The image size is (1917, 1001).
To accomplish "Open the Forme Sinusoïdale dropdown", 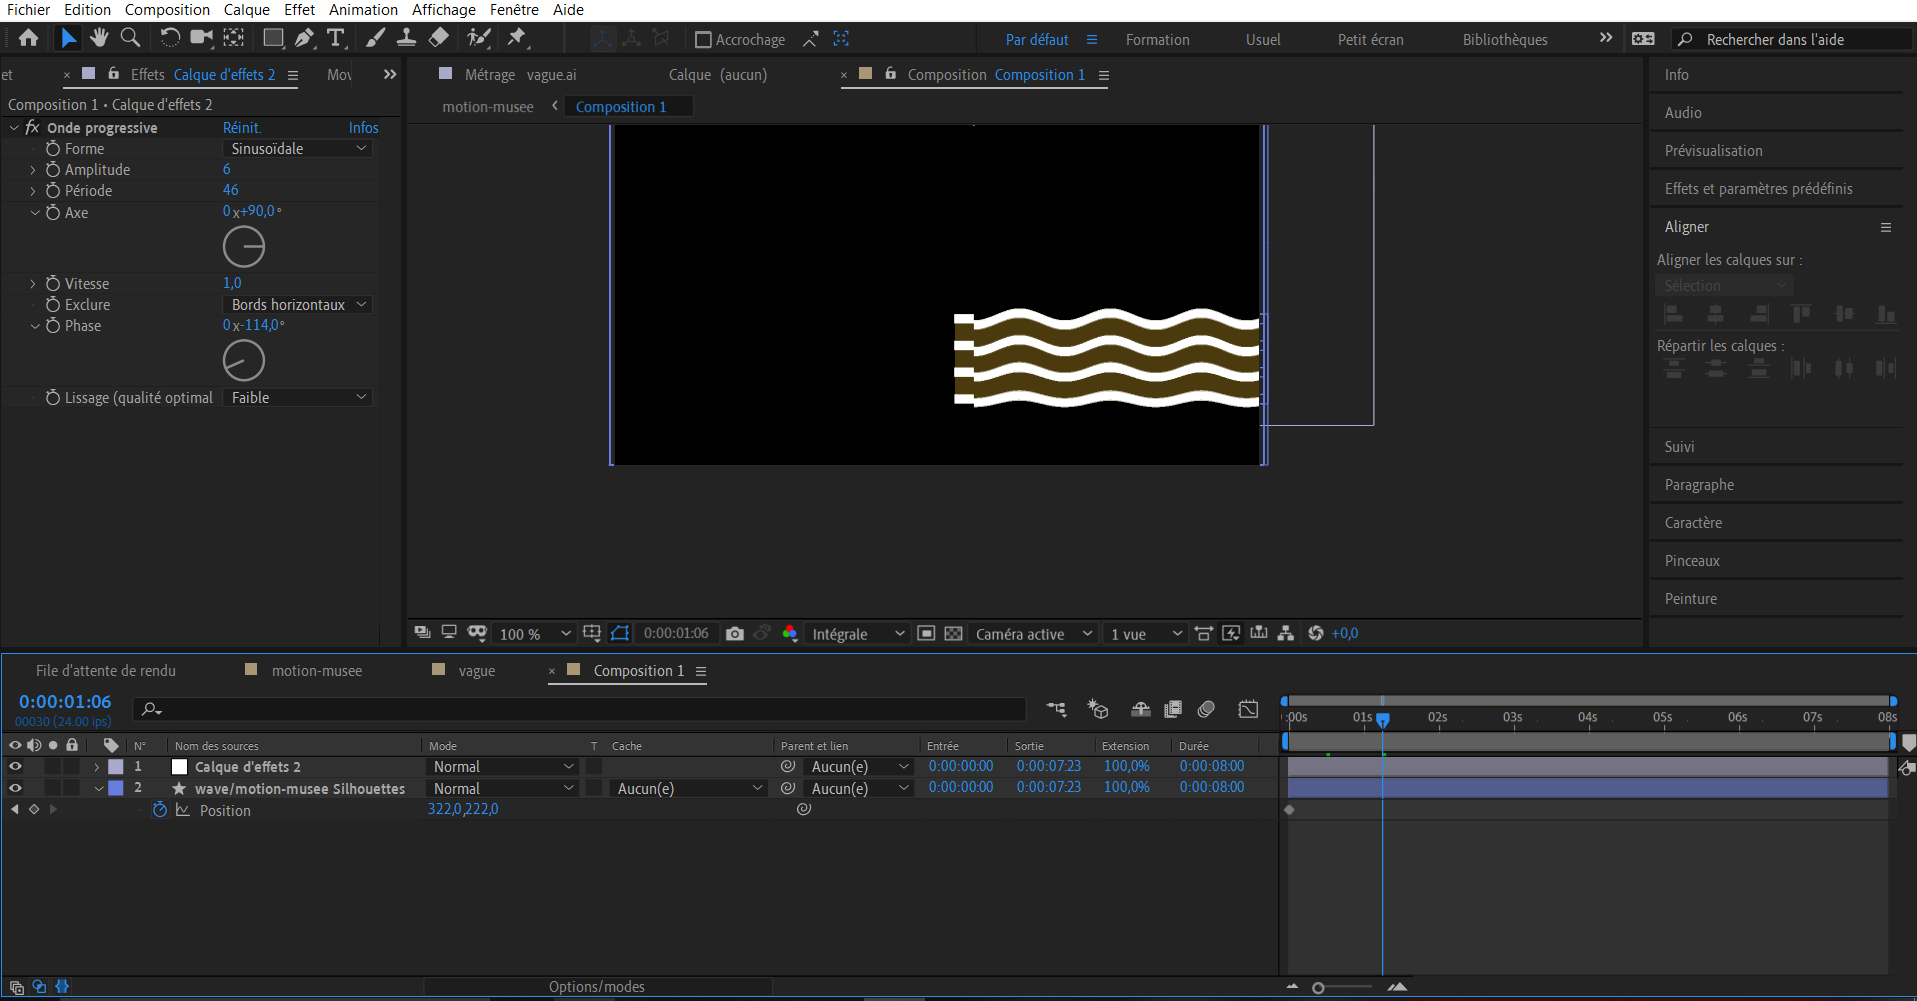I will coord(298,149).
